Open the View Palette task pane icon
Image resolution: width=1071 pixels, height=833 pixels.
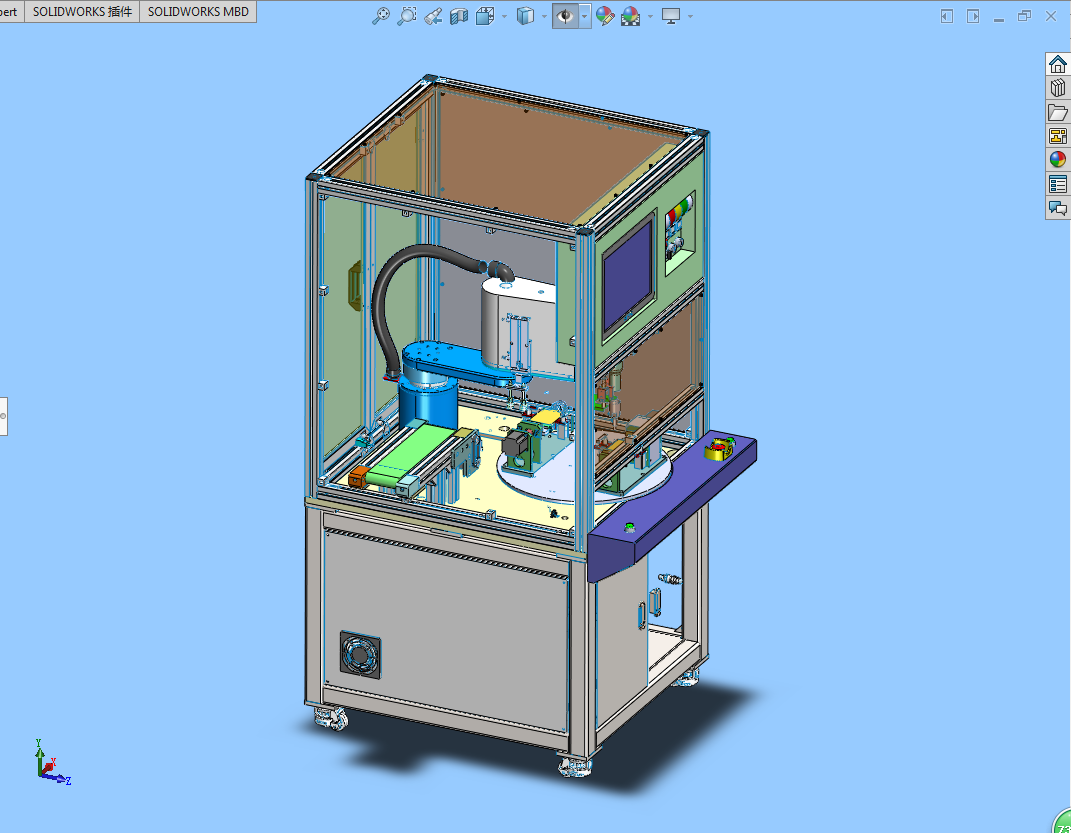[1057, 136]
